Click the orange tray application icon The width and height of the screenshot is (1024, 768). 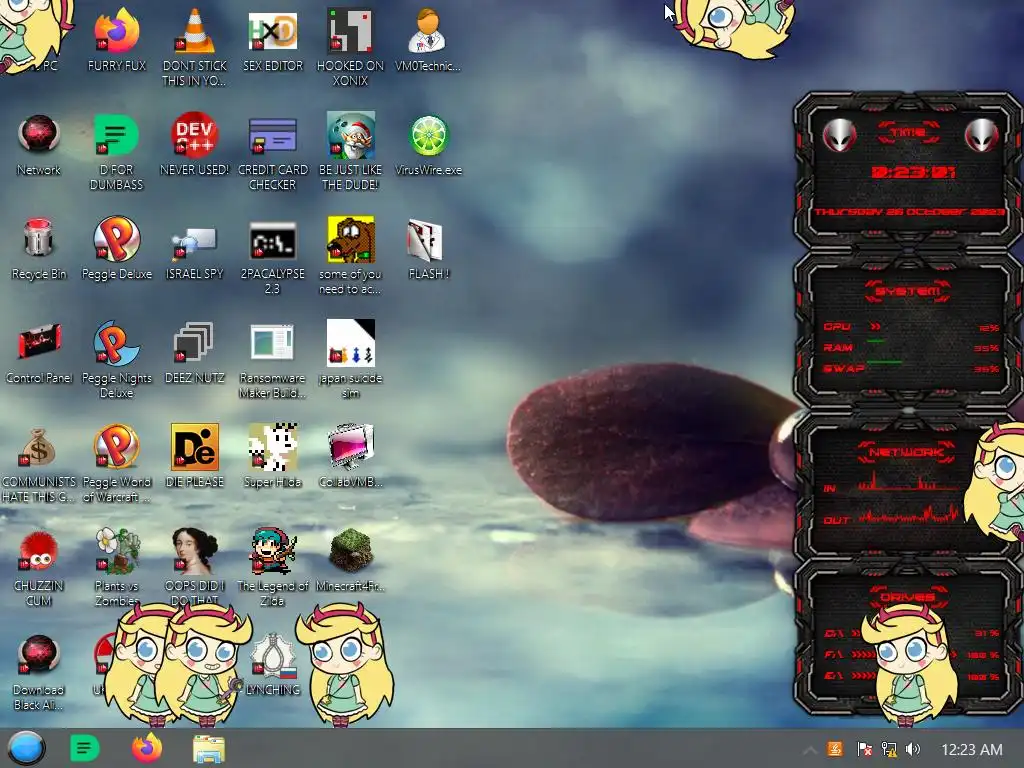835,749
